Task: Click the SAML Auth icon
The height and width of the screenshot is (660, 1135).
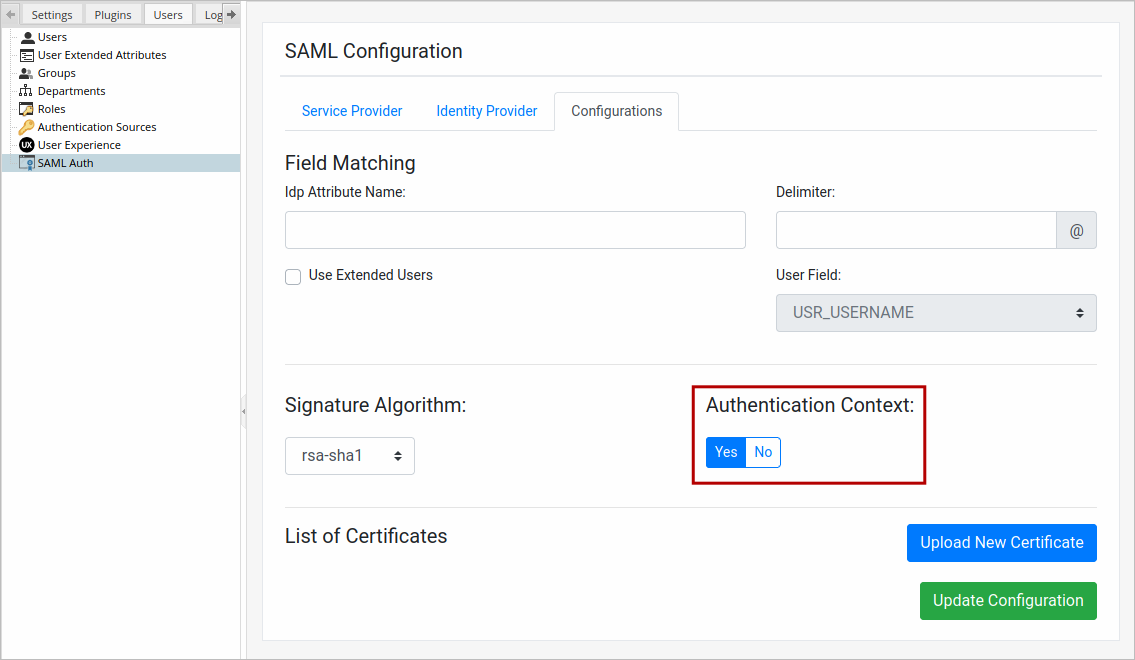Action: 27,163
